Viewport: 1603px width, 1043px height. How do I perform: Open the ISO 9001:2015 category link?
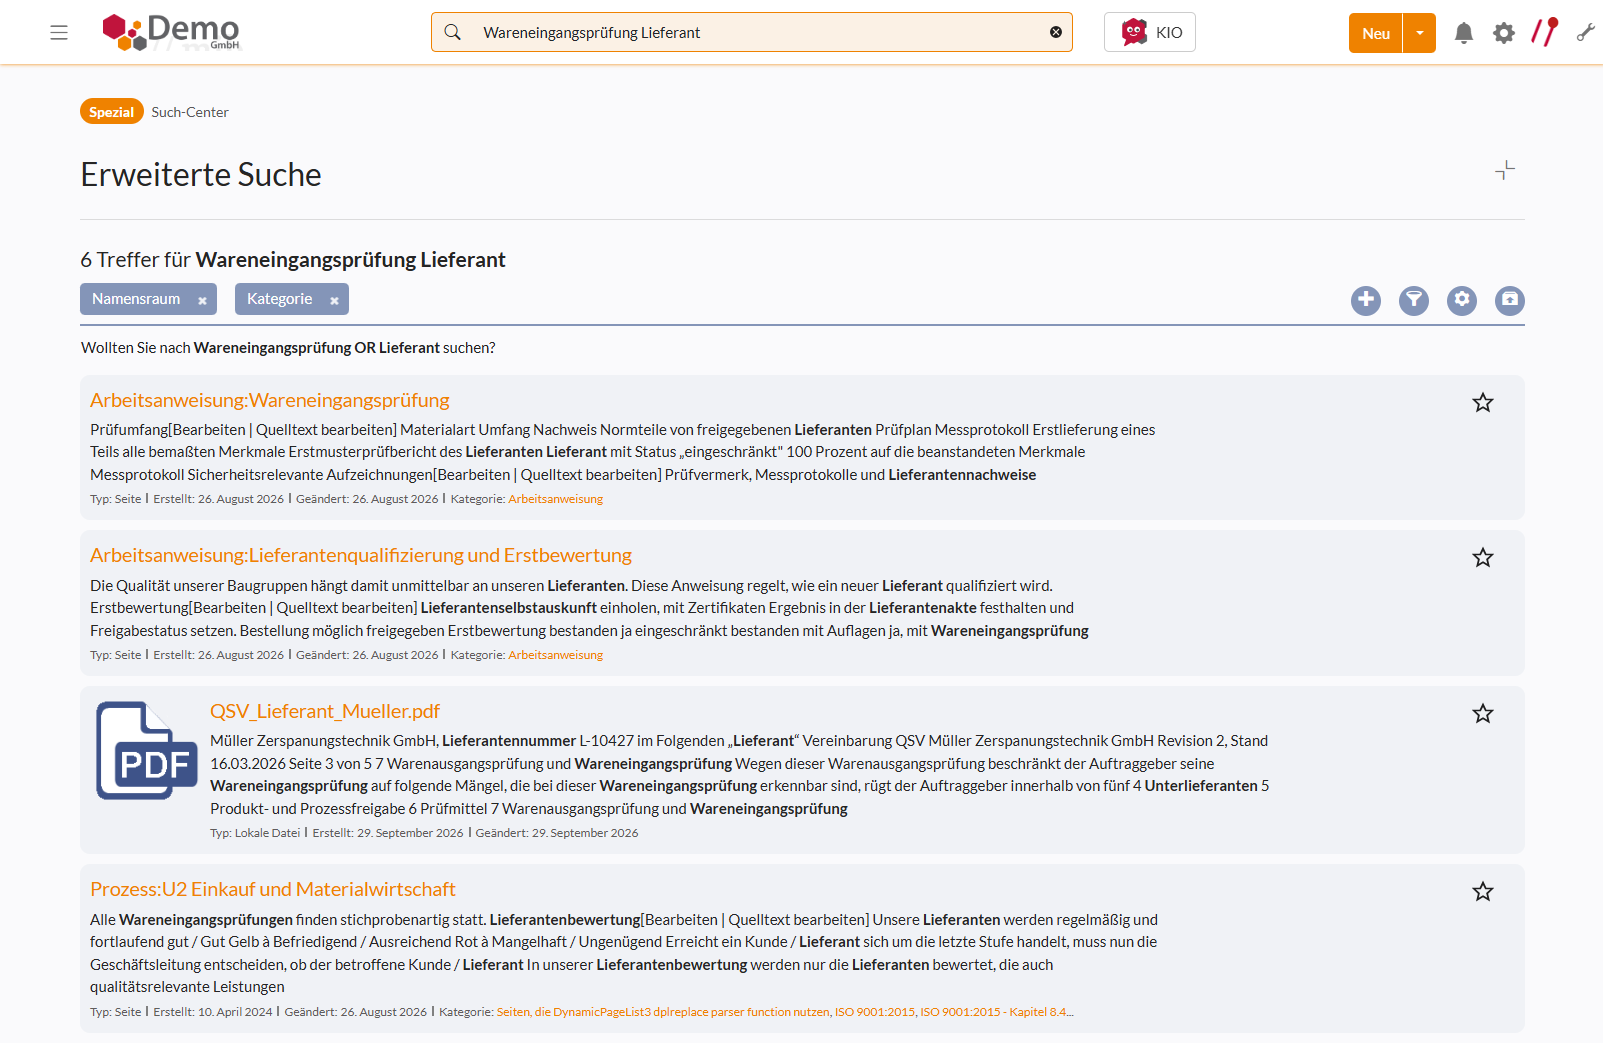click(875, 1012)
